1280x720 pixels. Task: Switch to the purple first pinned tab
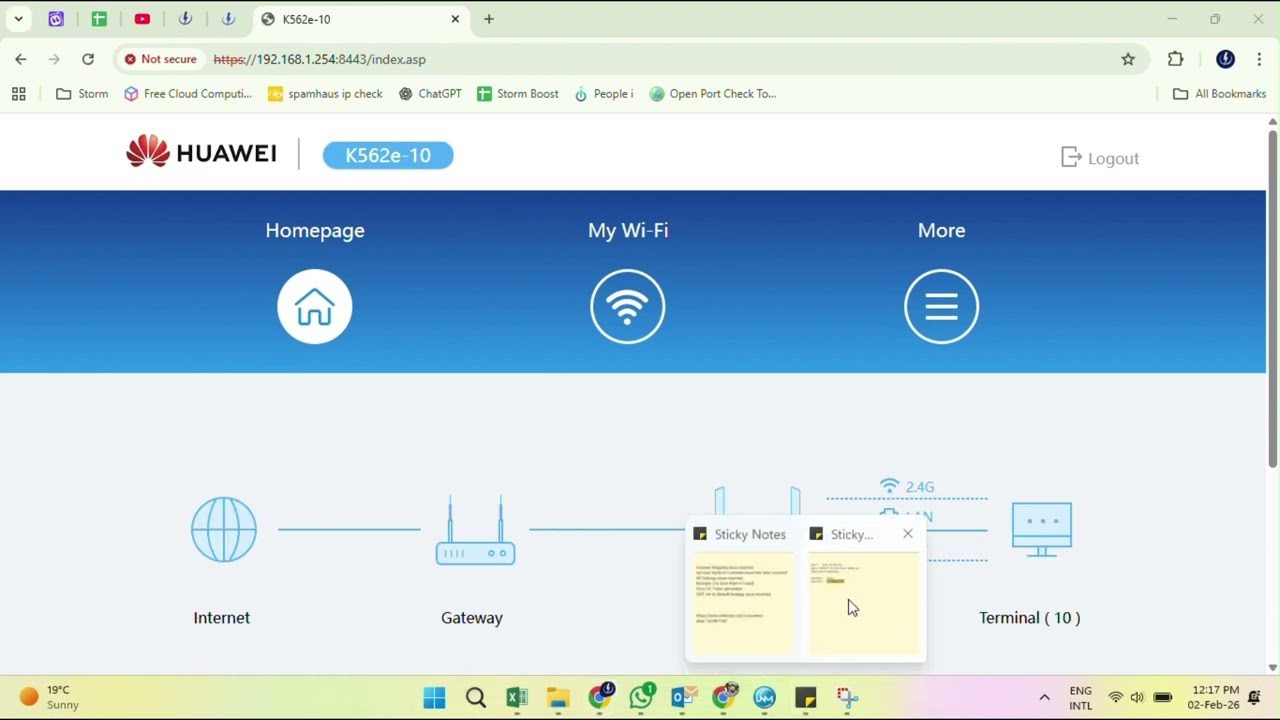(56, 19)
